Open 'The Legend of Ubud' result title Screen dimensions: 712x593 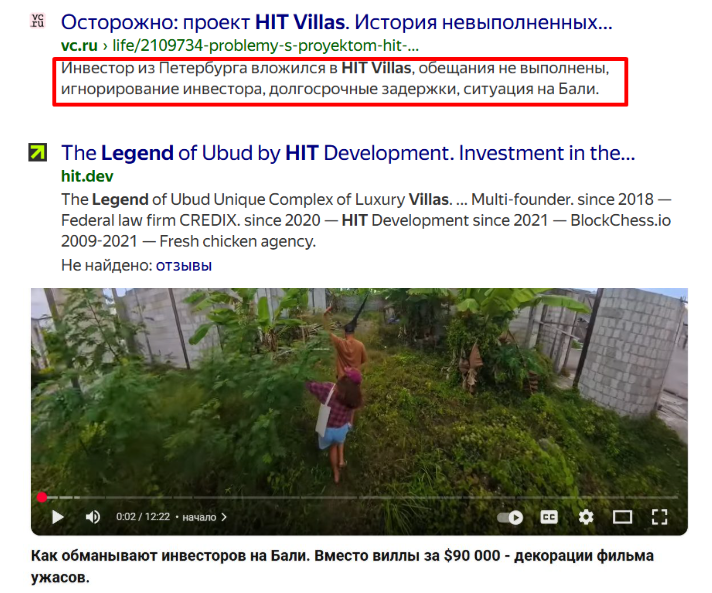[x=348, y=153]
